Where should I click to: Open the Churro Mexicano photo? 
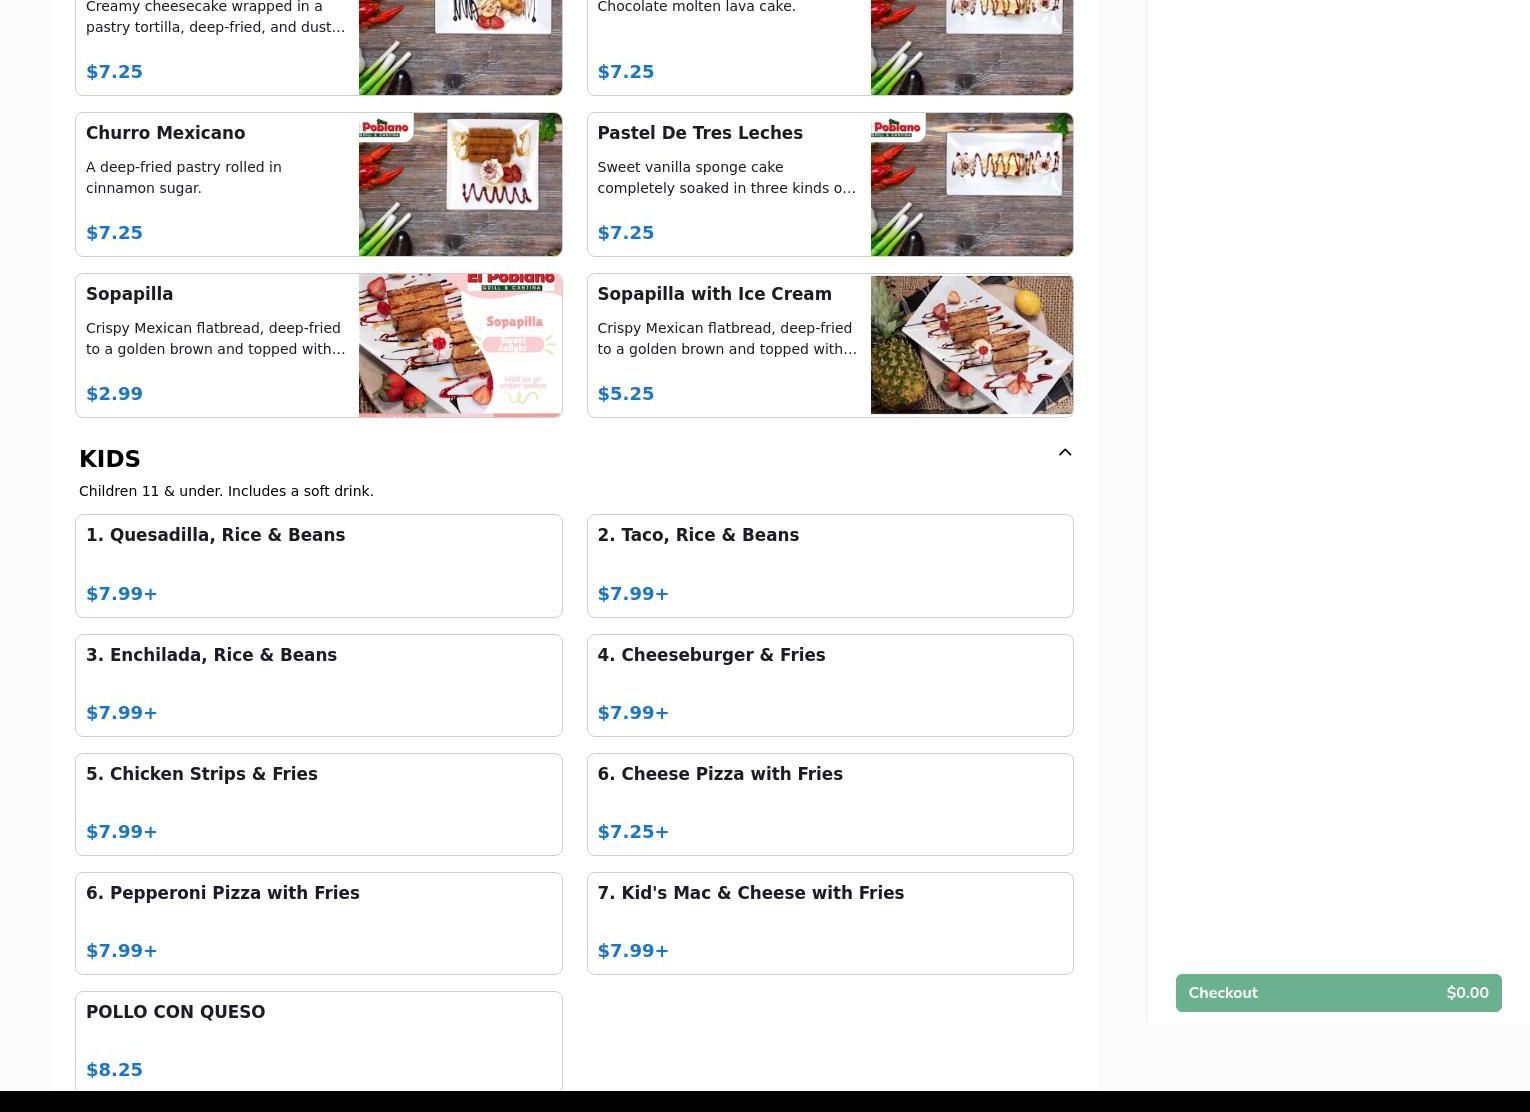[x=460, y=184]
